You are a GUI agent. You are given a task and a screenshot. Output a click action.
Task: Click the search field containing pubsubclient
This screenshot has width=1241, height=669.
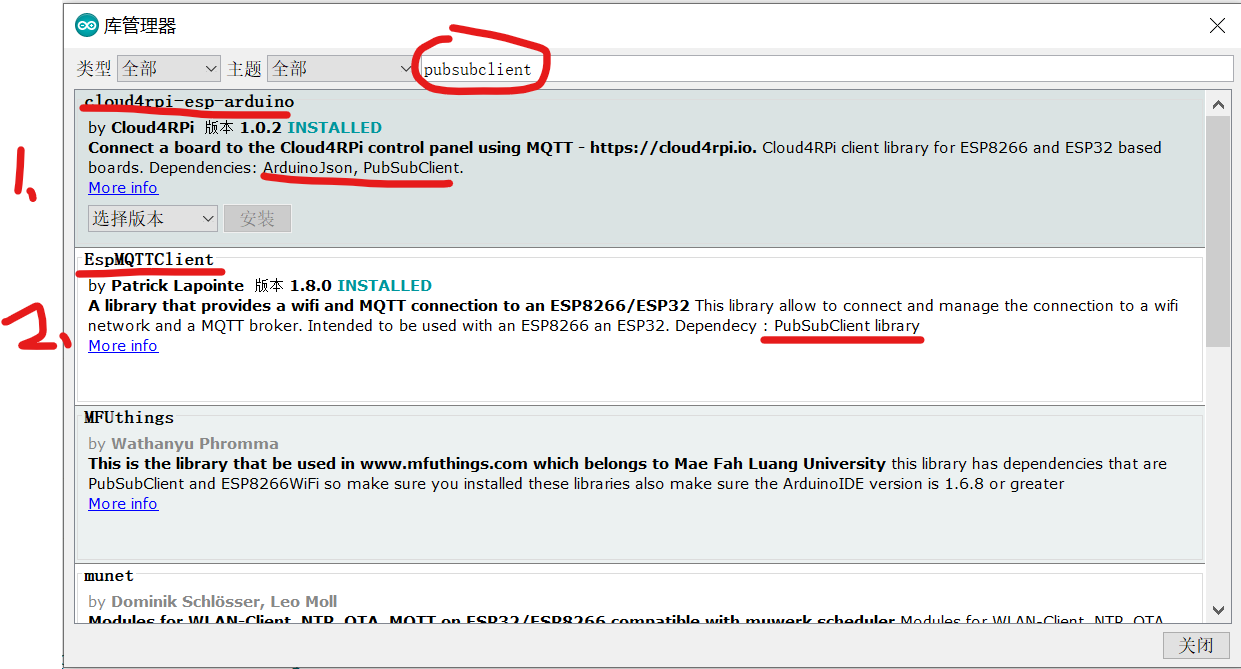pyautogui.click(x=826, y=69)
